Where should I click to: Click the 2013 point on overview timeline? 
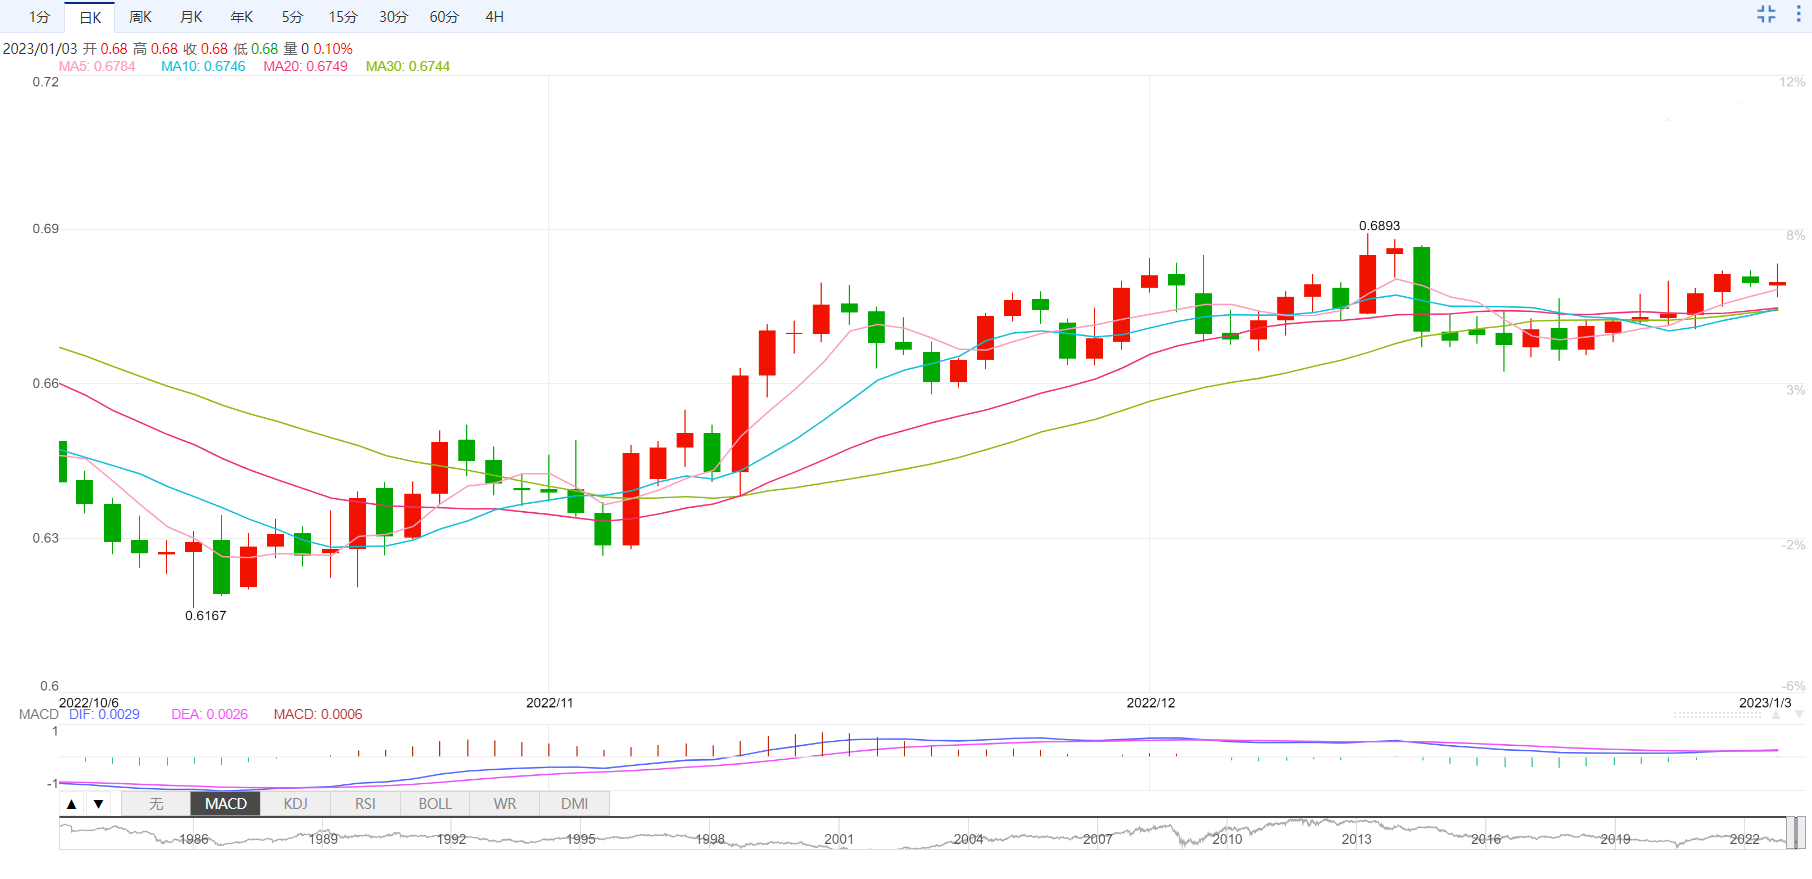click(x=1356, y=839)
